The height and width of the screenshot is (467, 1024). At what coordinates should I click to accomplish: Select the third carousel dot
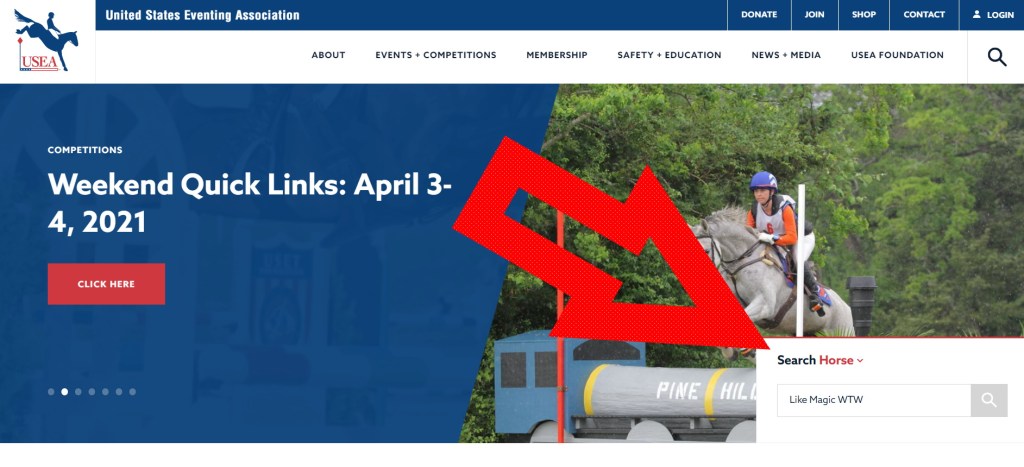click(x=78, y=392)
